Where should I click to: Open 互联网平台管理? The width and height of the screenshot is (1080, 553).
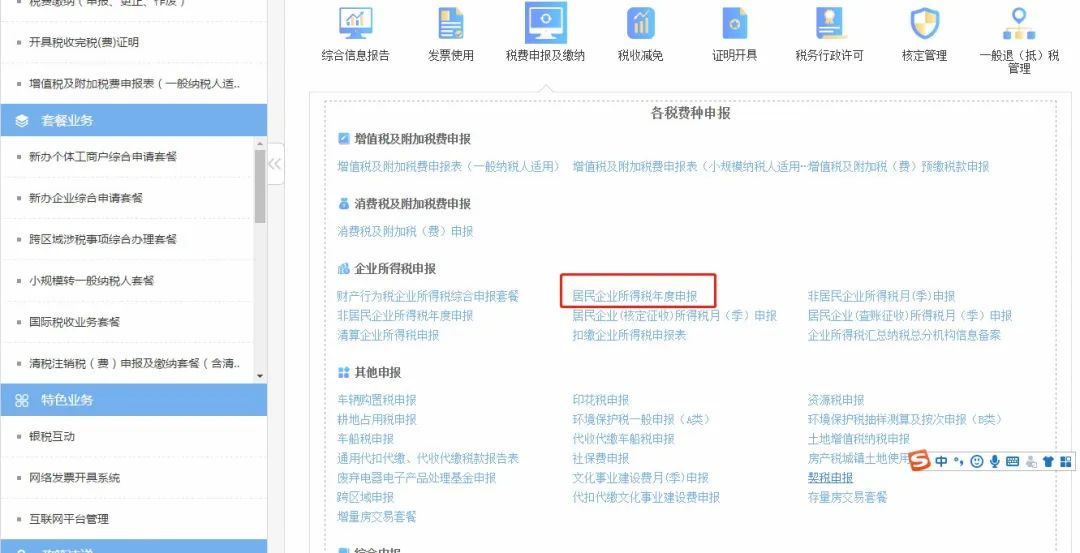tap(69, 519)
